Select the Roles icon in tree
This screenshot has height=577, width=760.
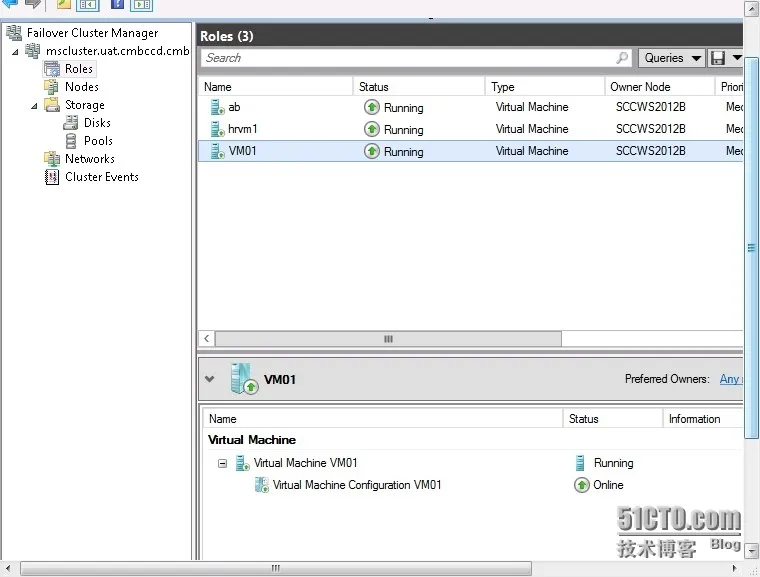(x=52, y=69)
